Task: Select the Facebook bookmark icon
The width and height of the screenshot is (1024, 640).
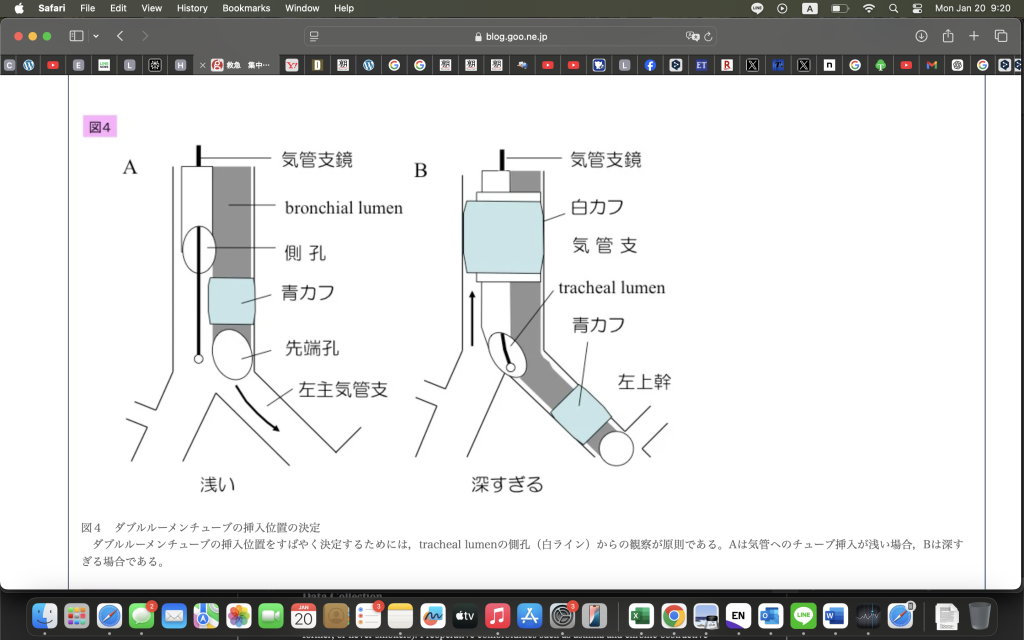Action: tap(648, 65)
